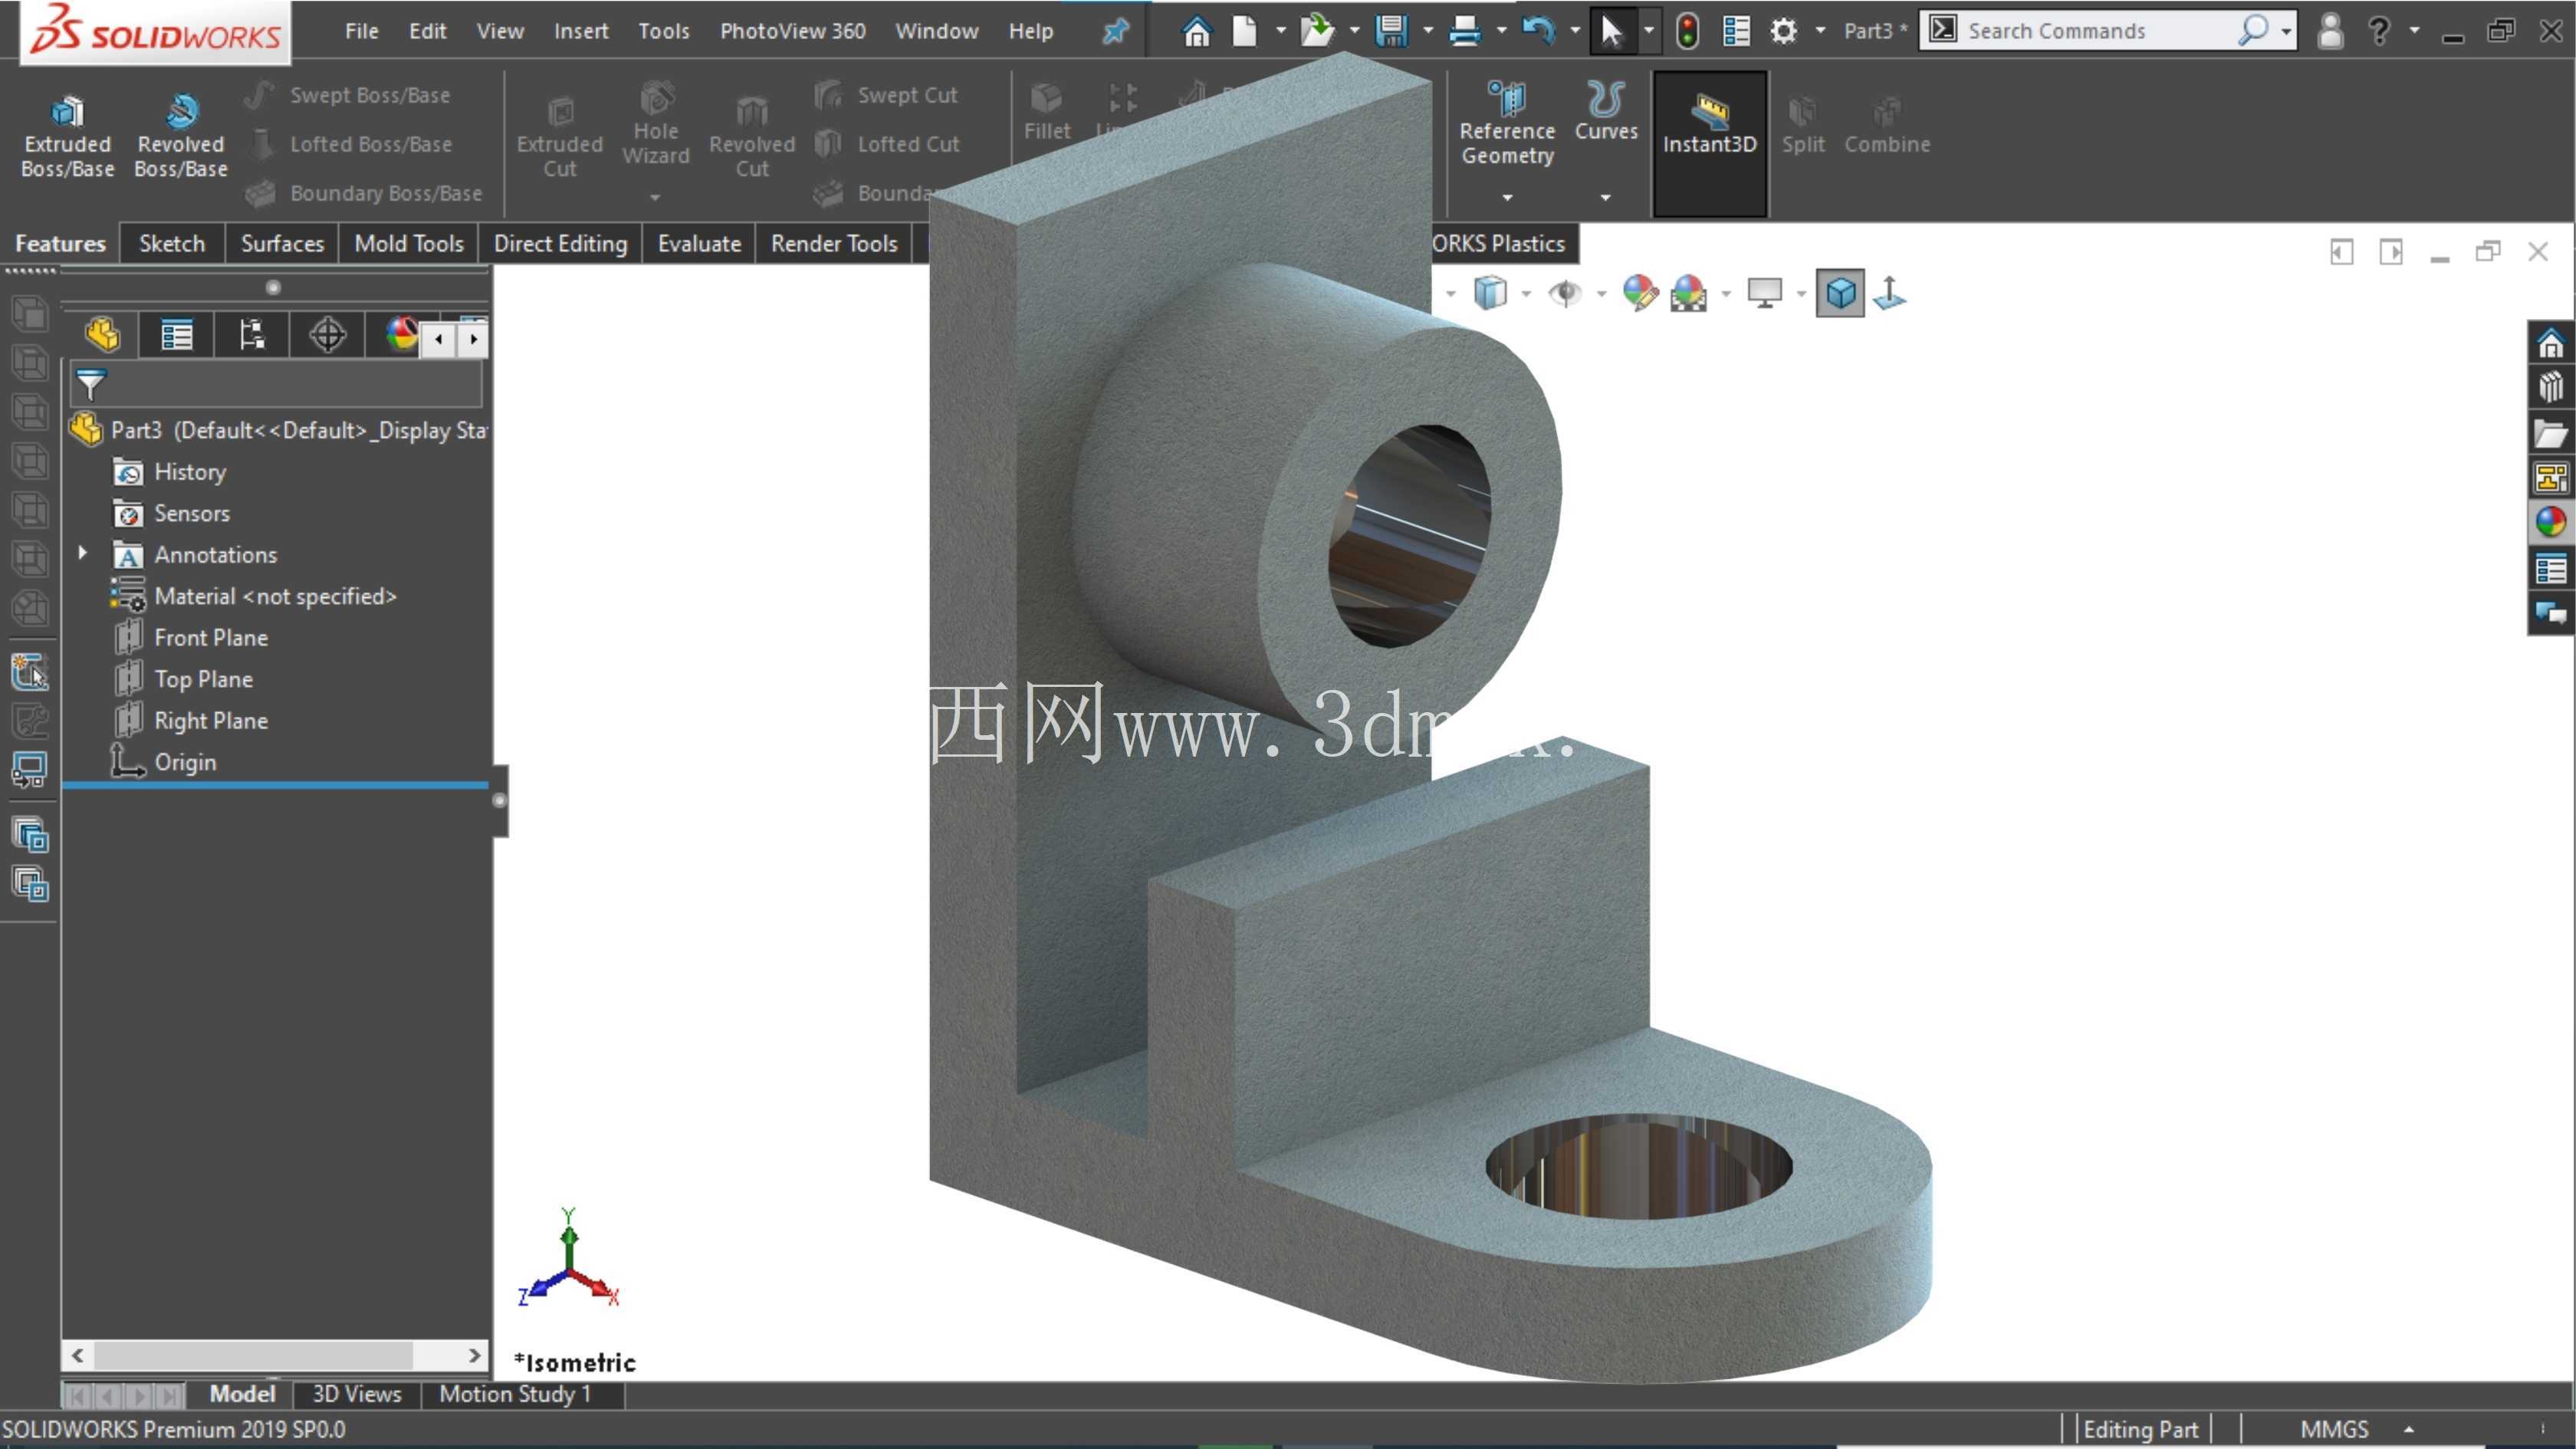This screenshot has height=1449, width=2576.
Task: Expand the Hole Wizard dropdown arrow
Action: click(x=655, y=197)
